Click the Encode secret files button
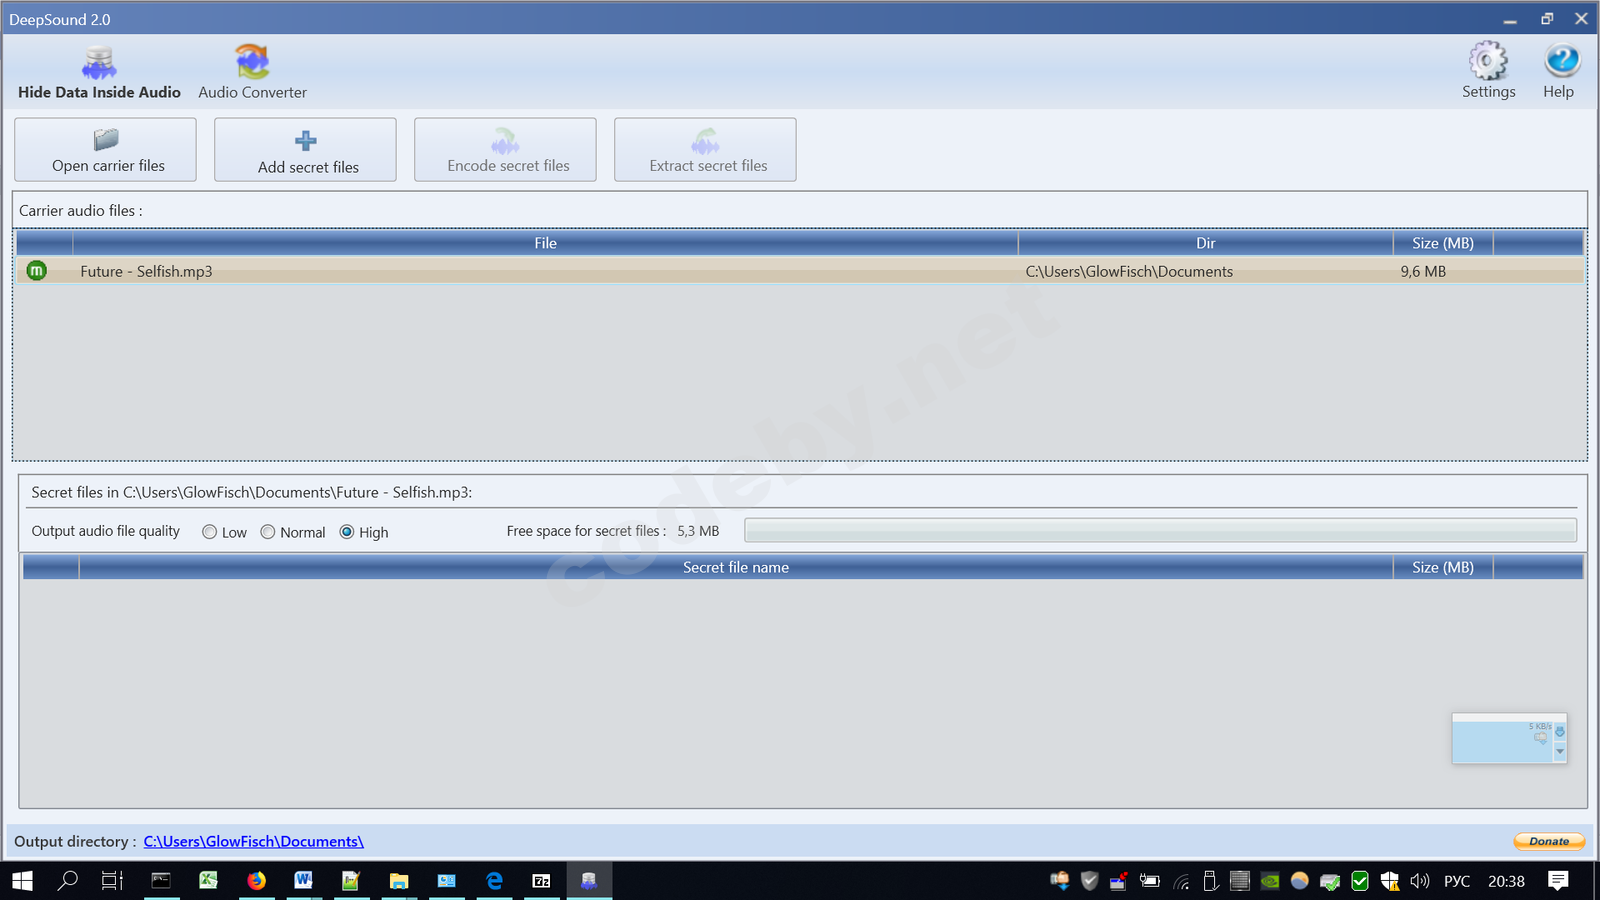The height and width of the screenshot is (900, 1600). coord(505,150)
